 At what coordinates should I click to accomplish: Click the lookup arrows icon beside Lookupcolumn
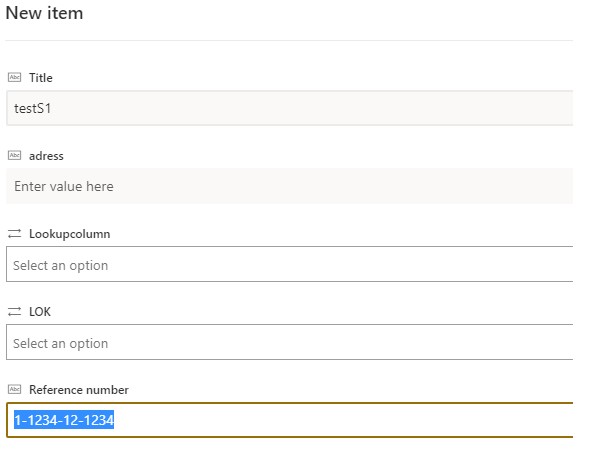pyautogui.click(x=14, y=234)
